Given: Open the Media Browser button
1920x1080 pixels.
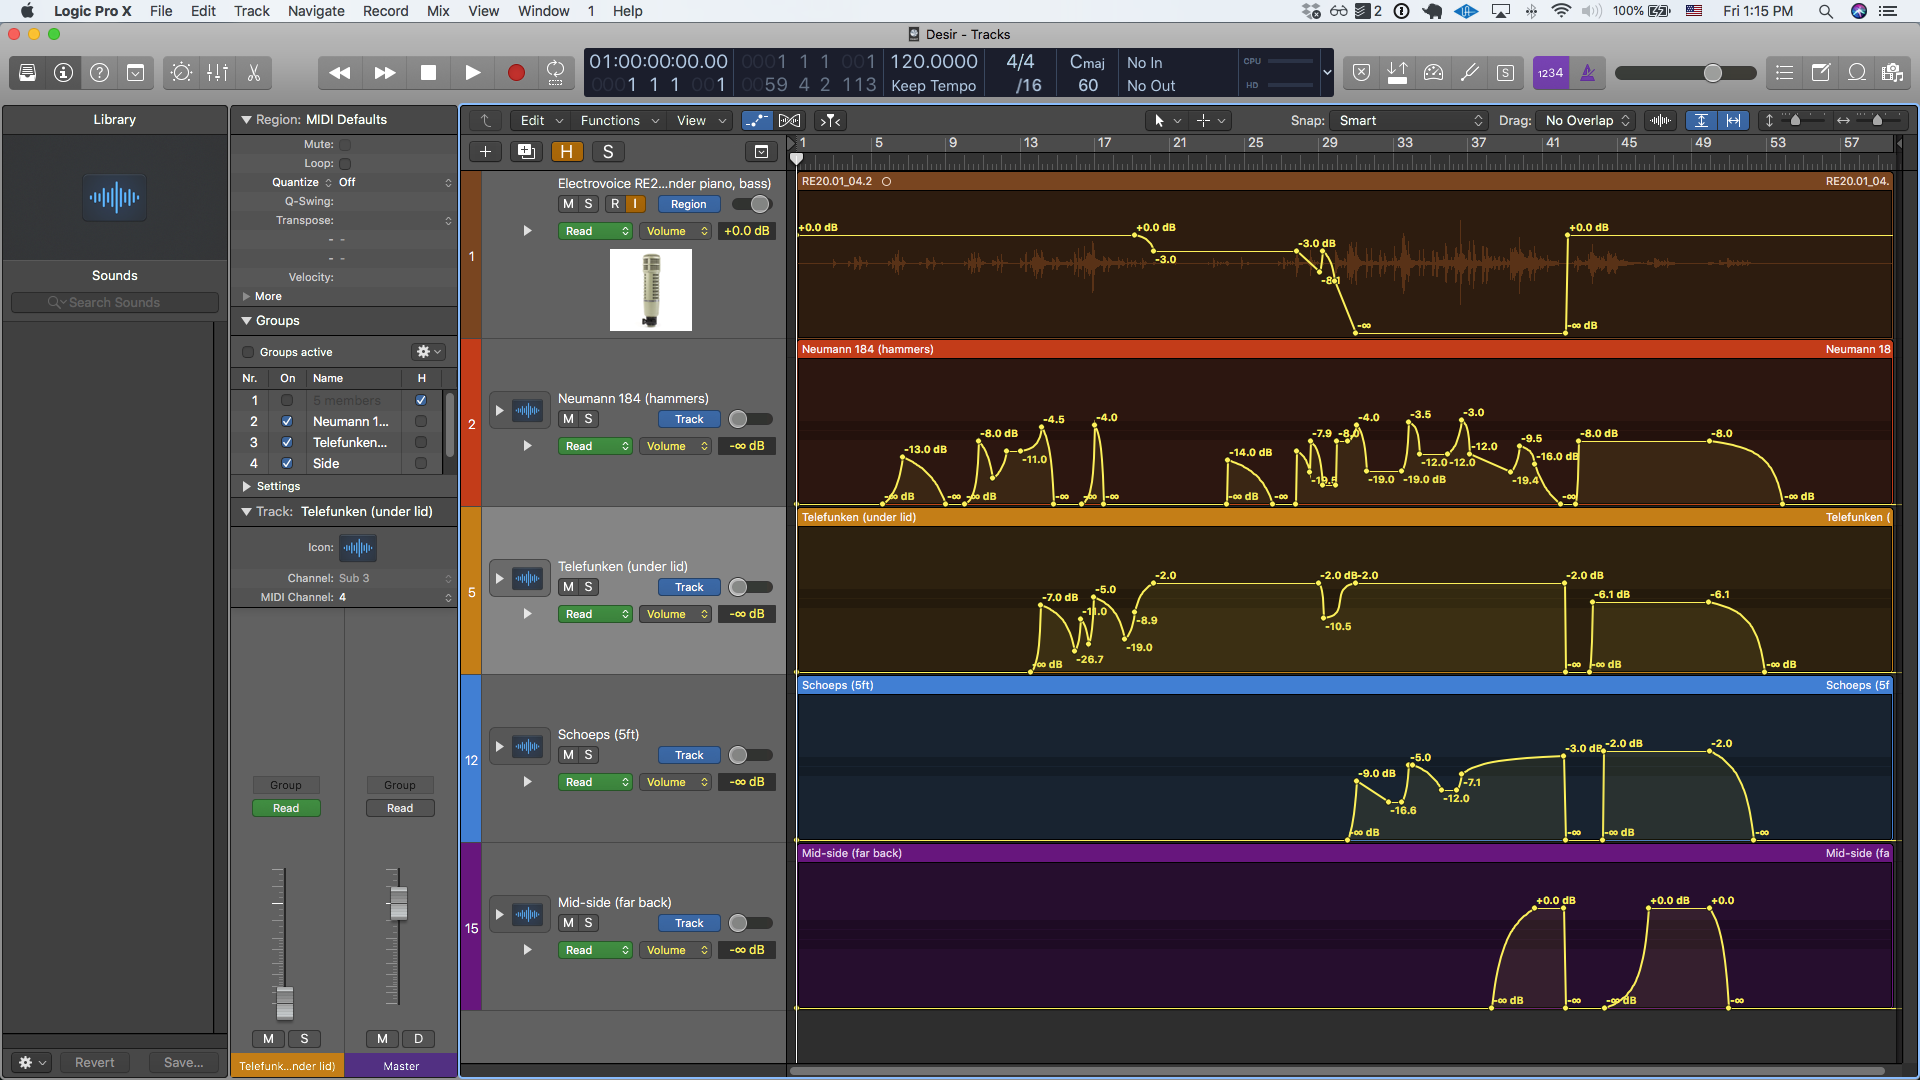Looking at the screenshot, I should coord(1892,73).
